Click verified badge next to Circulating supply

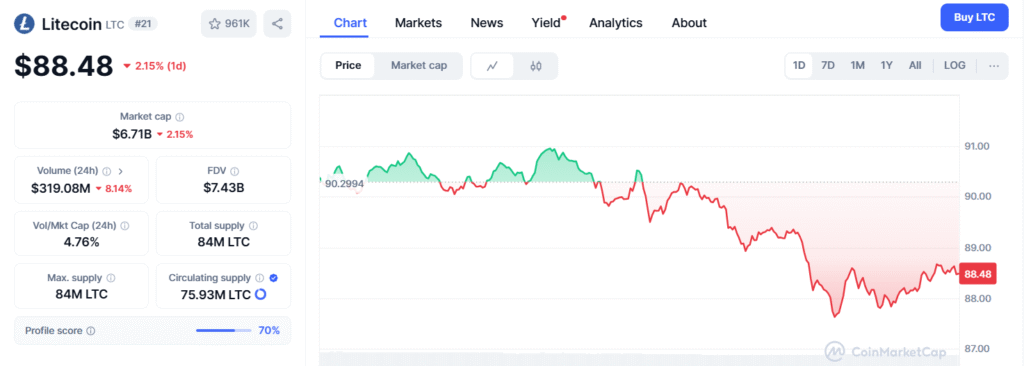pyautogui.click(x=274, y=278)
